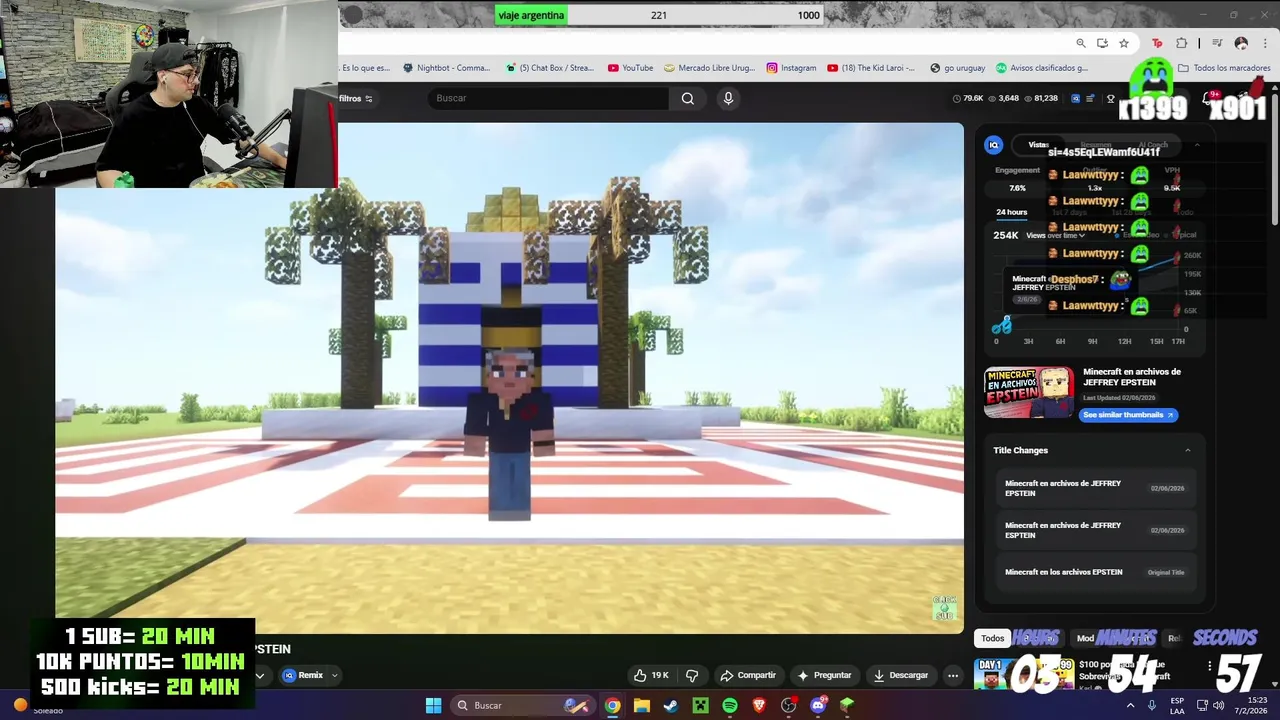Select the 24 hours time range

pyautogui.click(x=1011, y=212)
